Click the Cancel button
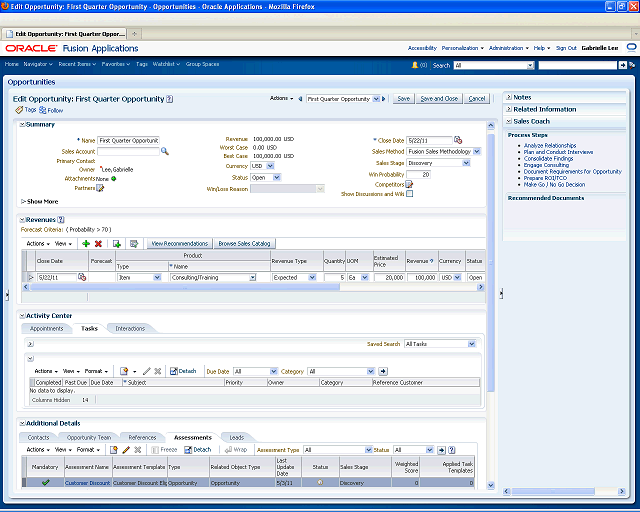640x512 pixels. click(477, 99)
